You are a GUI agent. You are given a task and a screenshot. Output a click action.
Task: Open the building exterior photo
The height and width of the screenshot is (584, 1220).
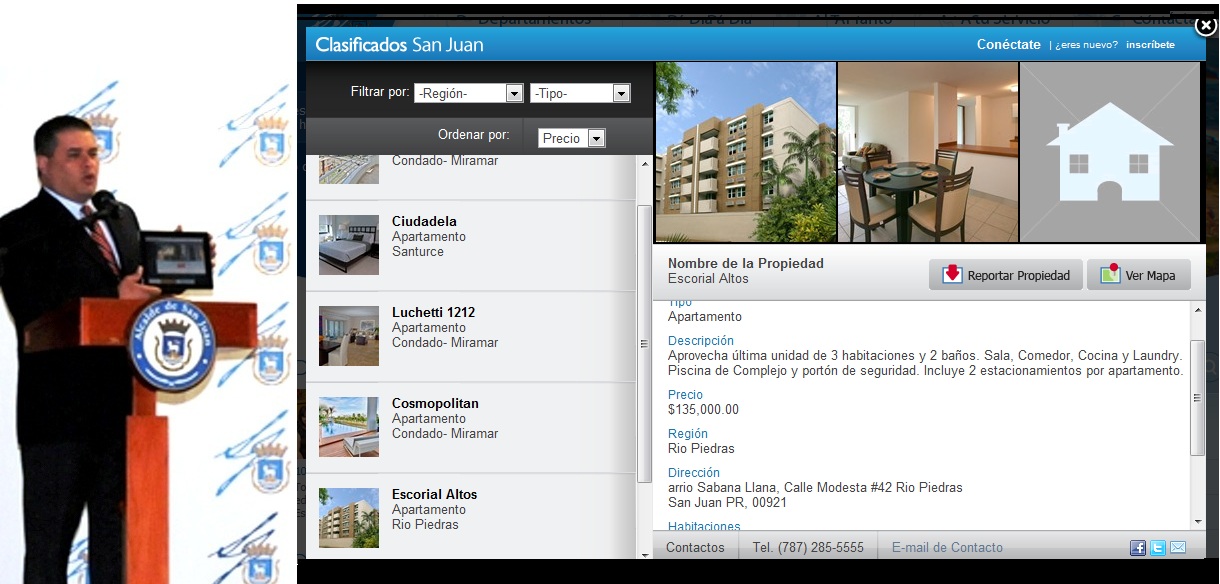pos(745,152)
